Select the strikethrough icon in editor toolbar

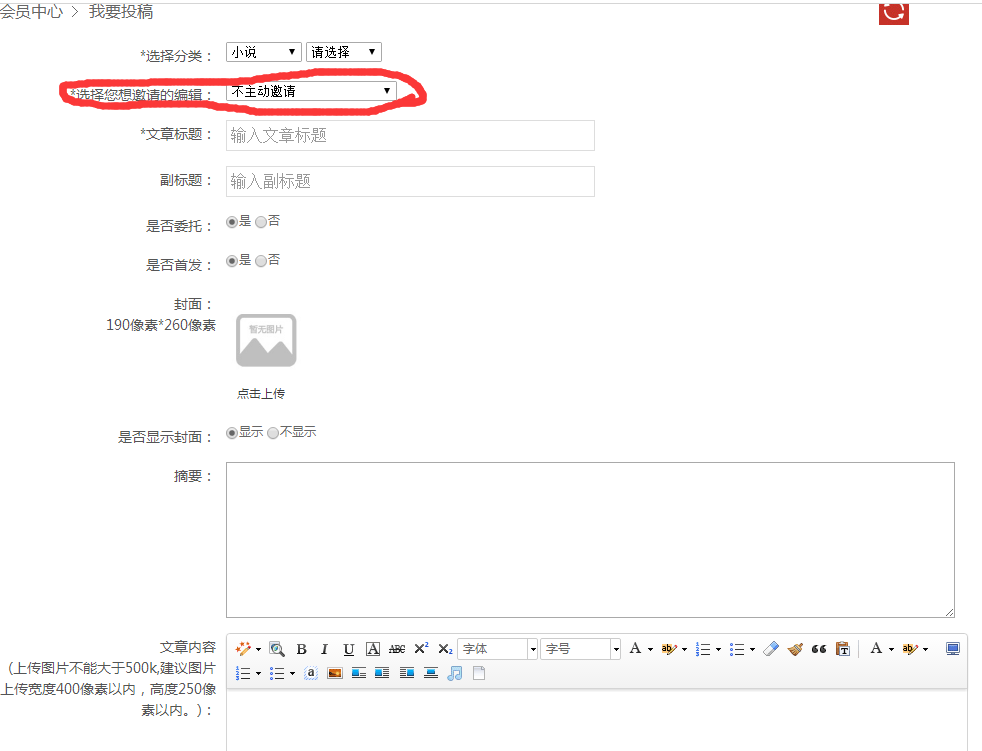point(396,648)
